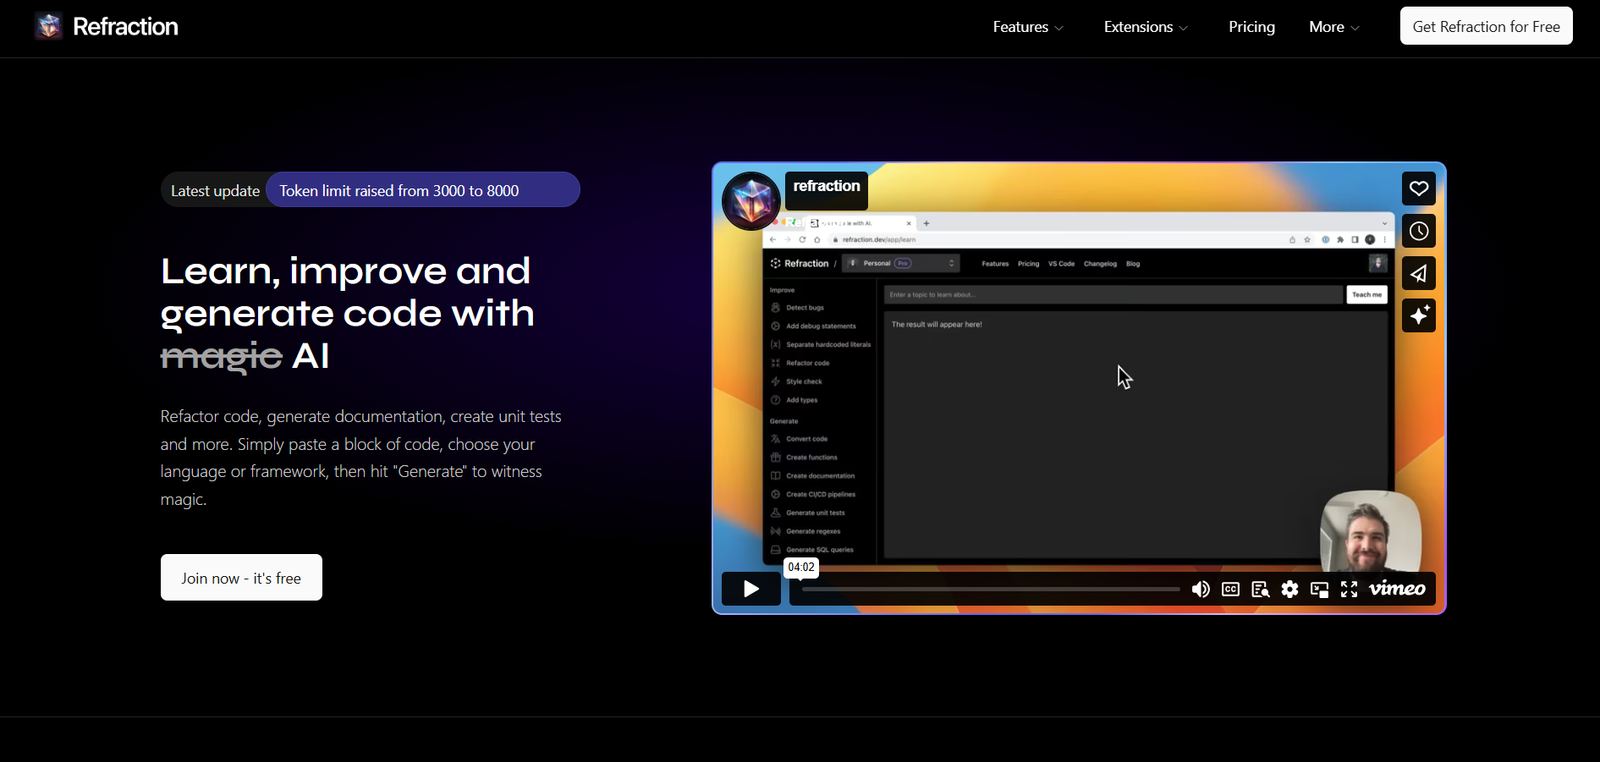Click the sparkle AI icon on video
Screen dimensions: 1600x762
click(1418, 316)
